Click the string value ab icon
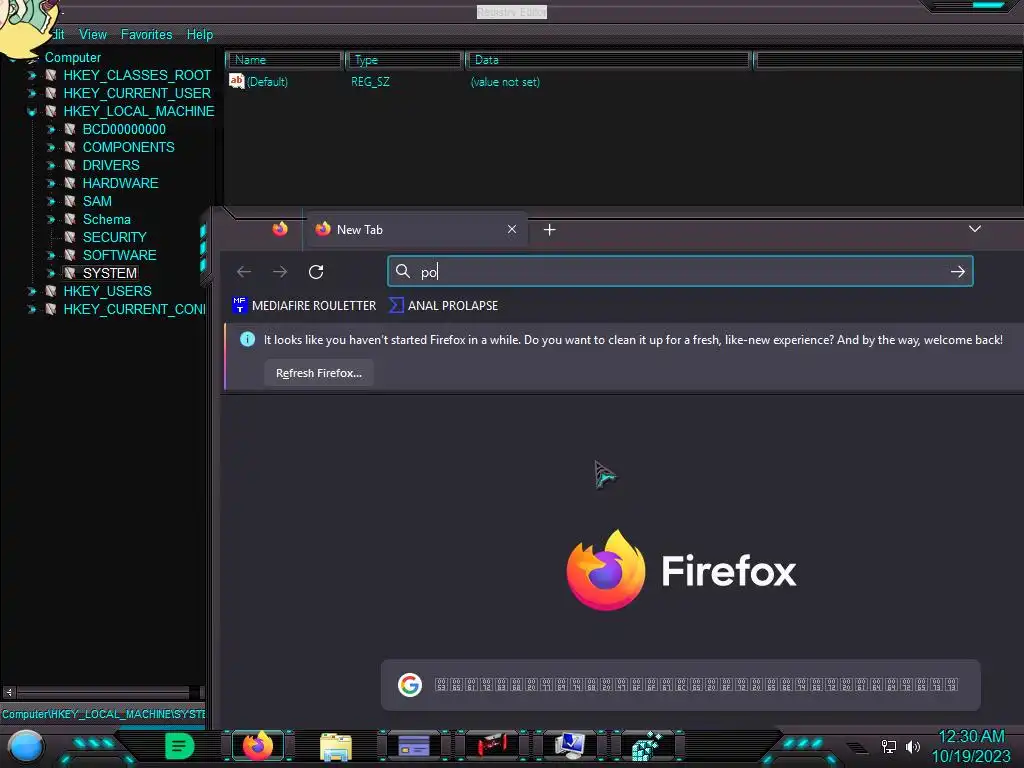1024x768 pixels. pos(236,81)
